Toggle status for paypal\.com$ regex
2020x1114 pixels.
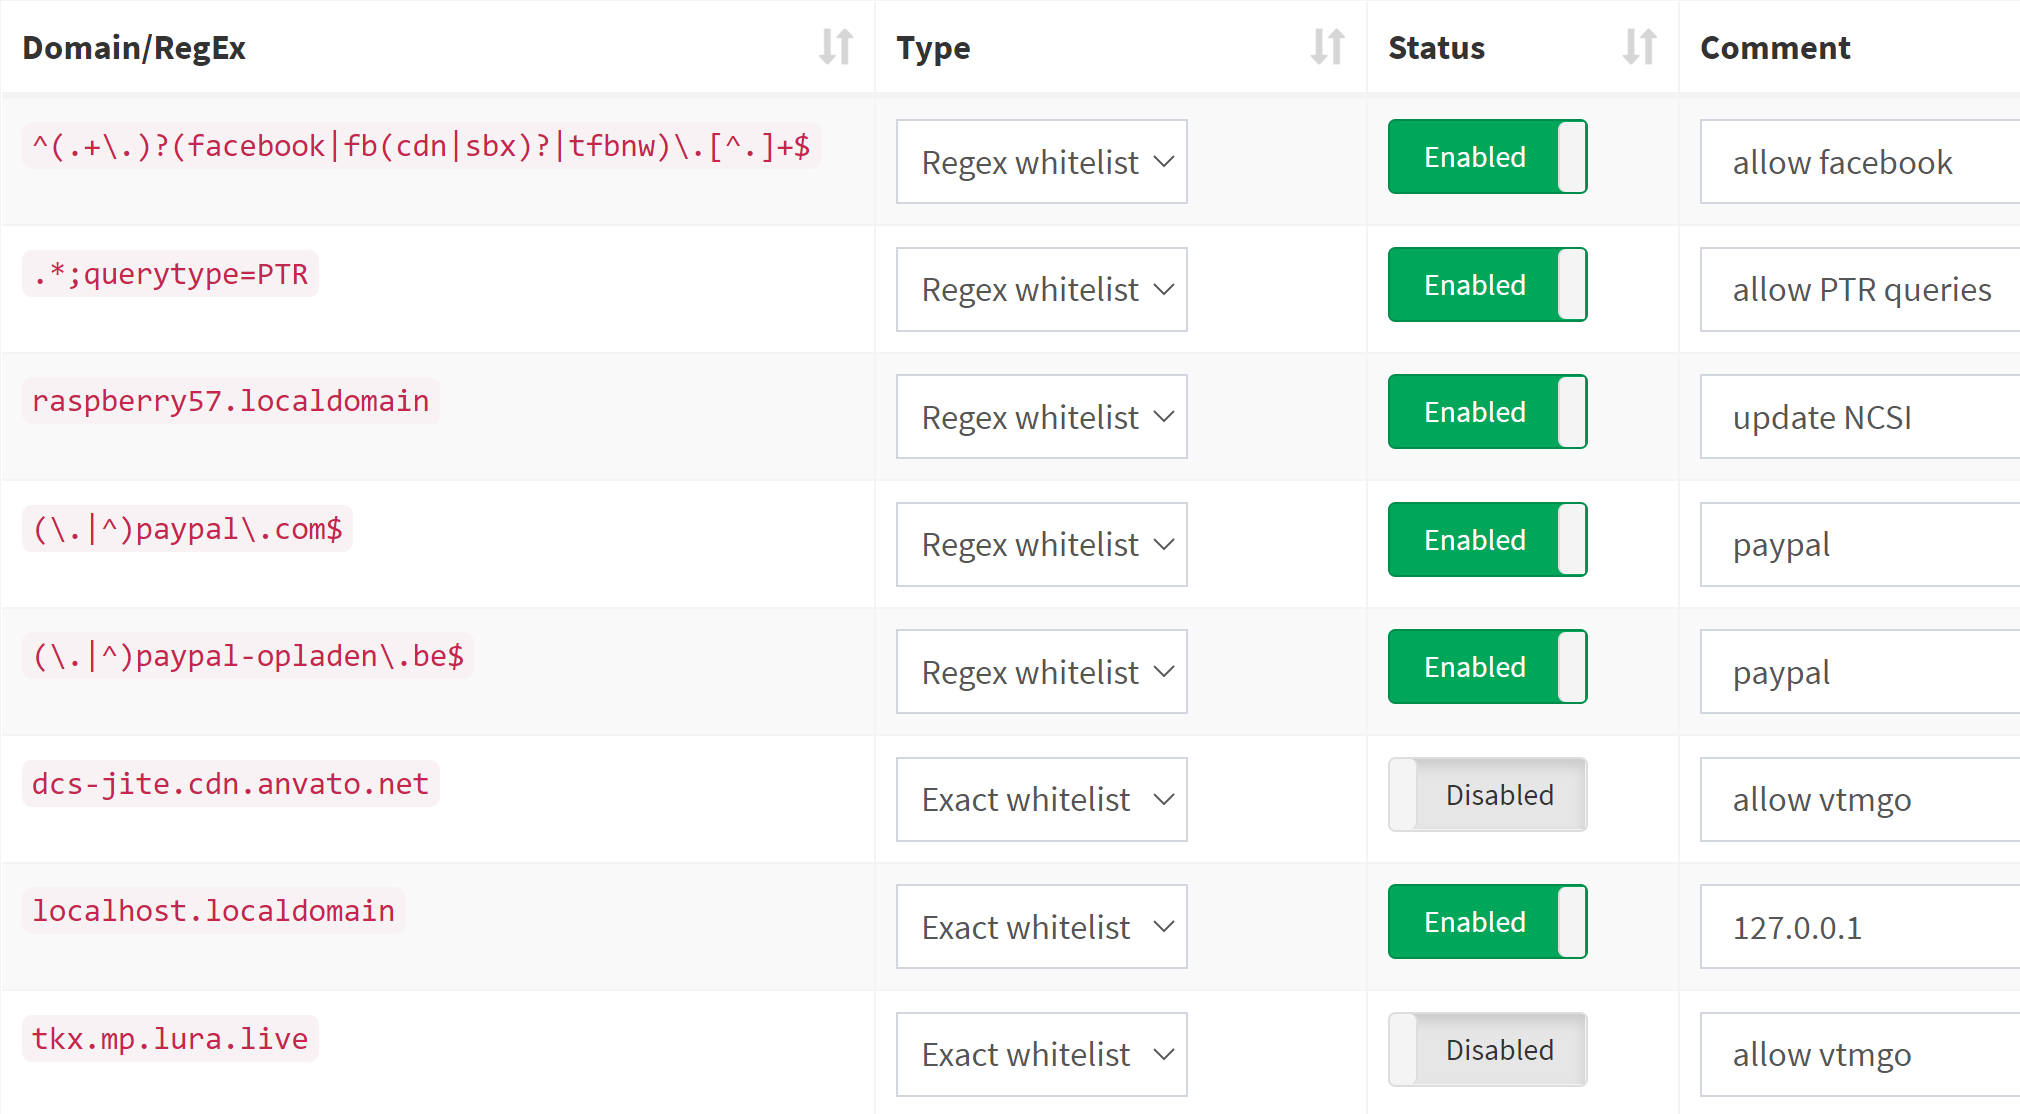1487,540
